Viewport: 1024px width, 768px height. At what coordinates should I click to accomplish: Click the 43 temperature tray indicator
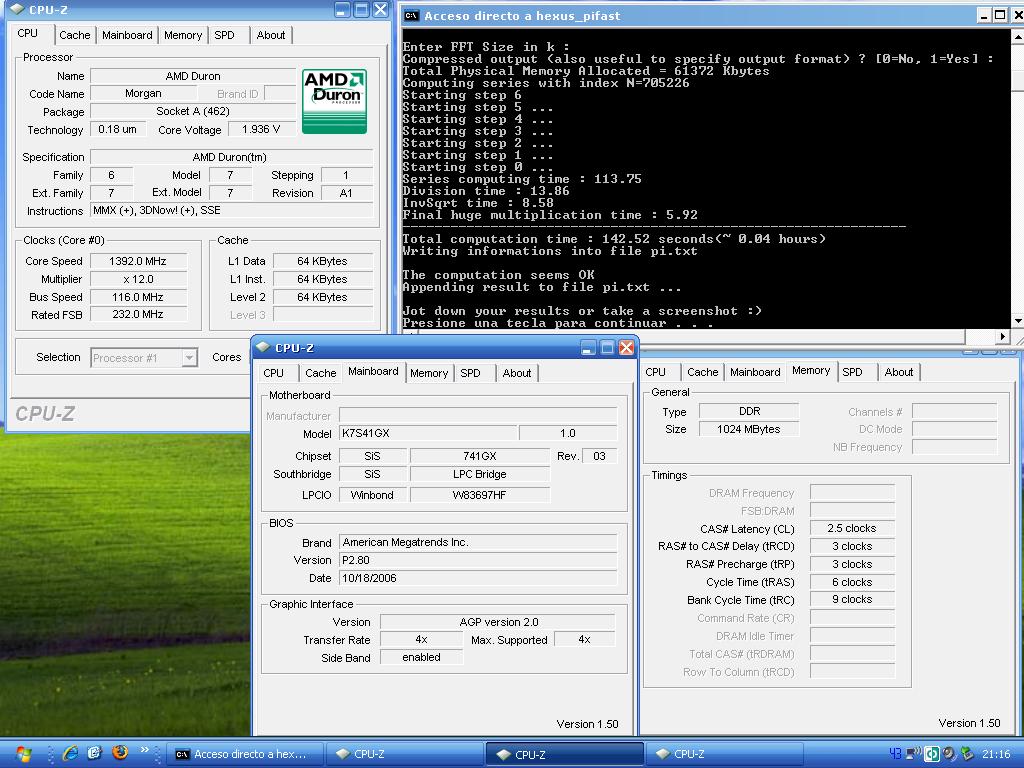895,754
